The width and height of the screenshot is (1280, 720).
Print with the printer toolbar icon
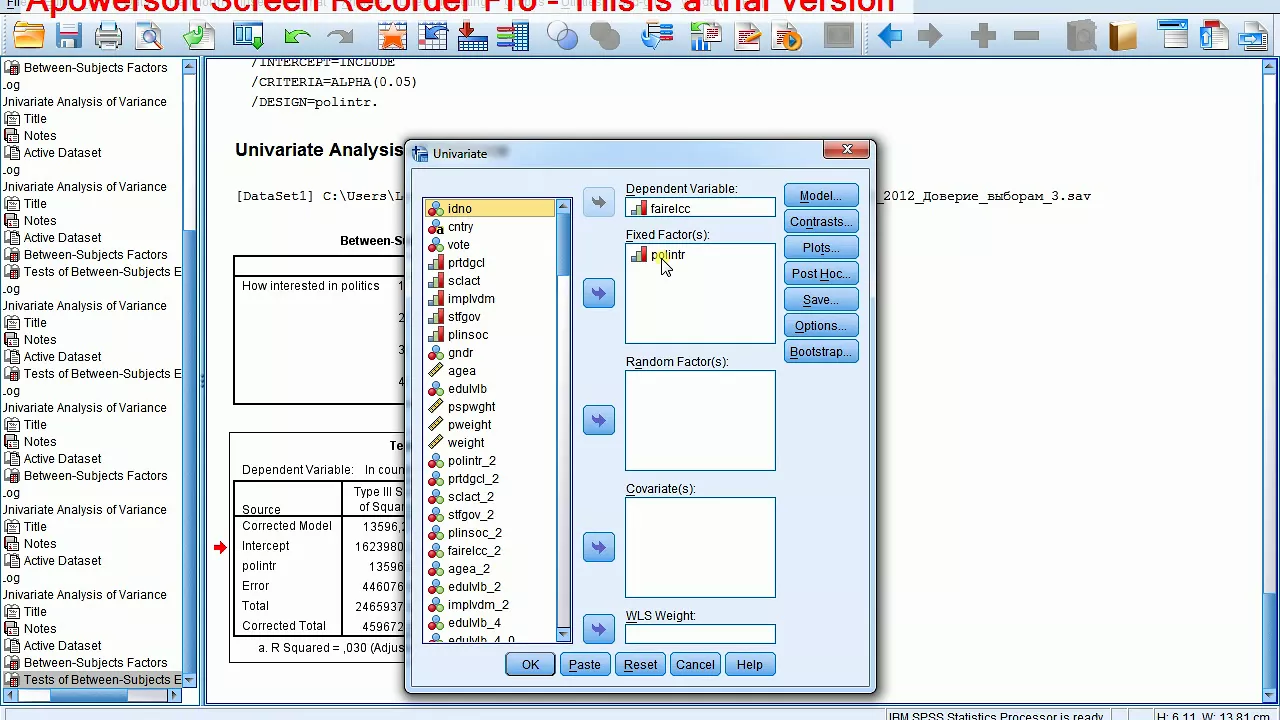pyautogui.click(x=108, y=37)
